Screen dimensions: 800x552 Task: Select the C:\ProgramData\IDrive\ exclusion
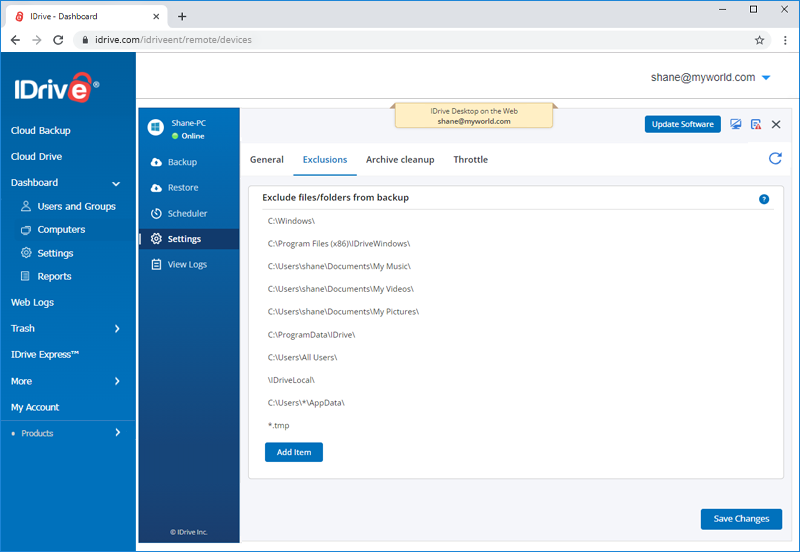(311, 335)
